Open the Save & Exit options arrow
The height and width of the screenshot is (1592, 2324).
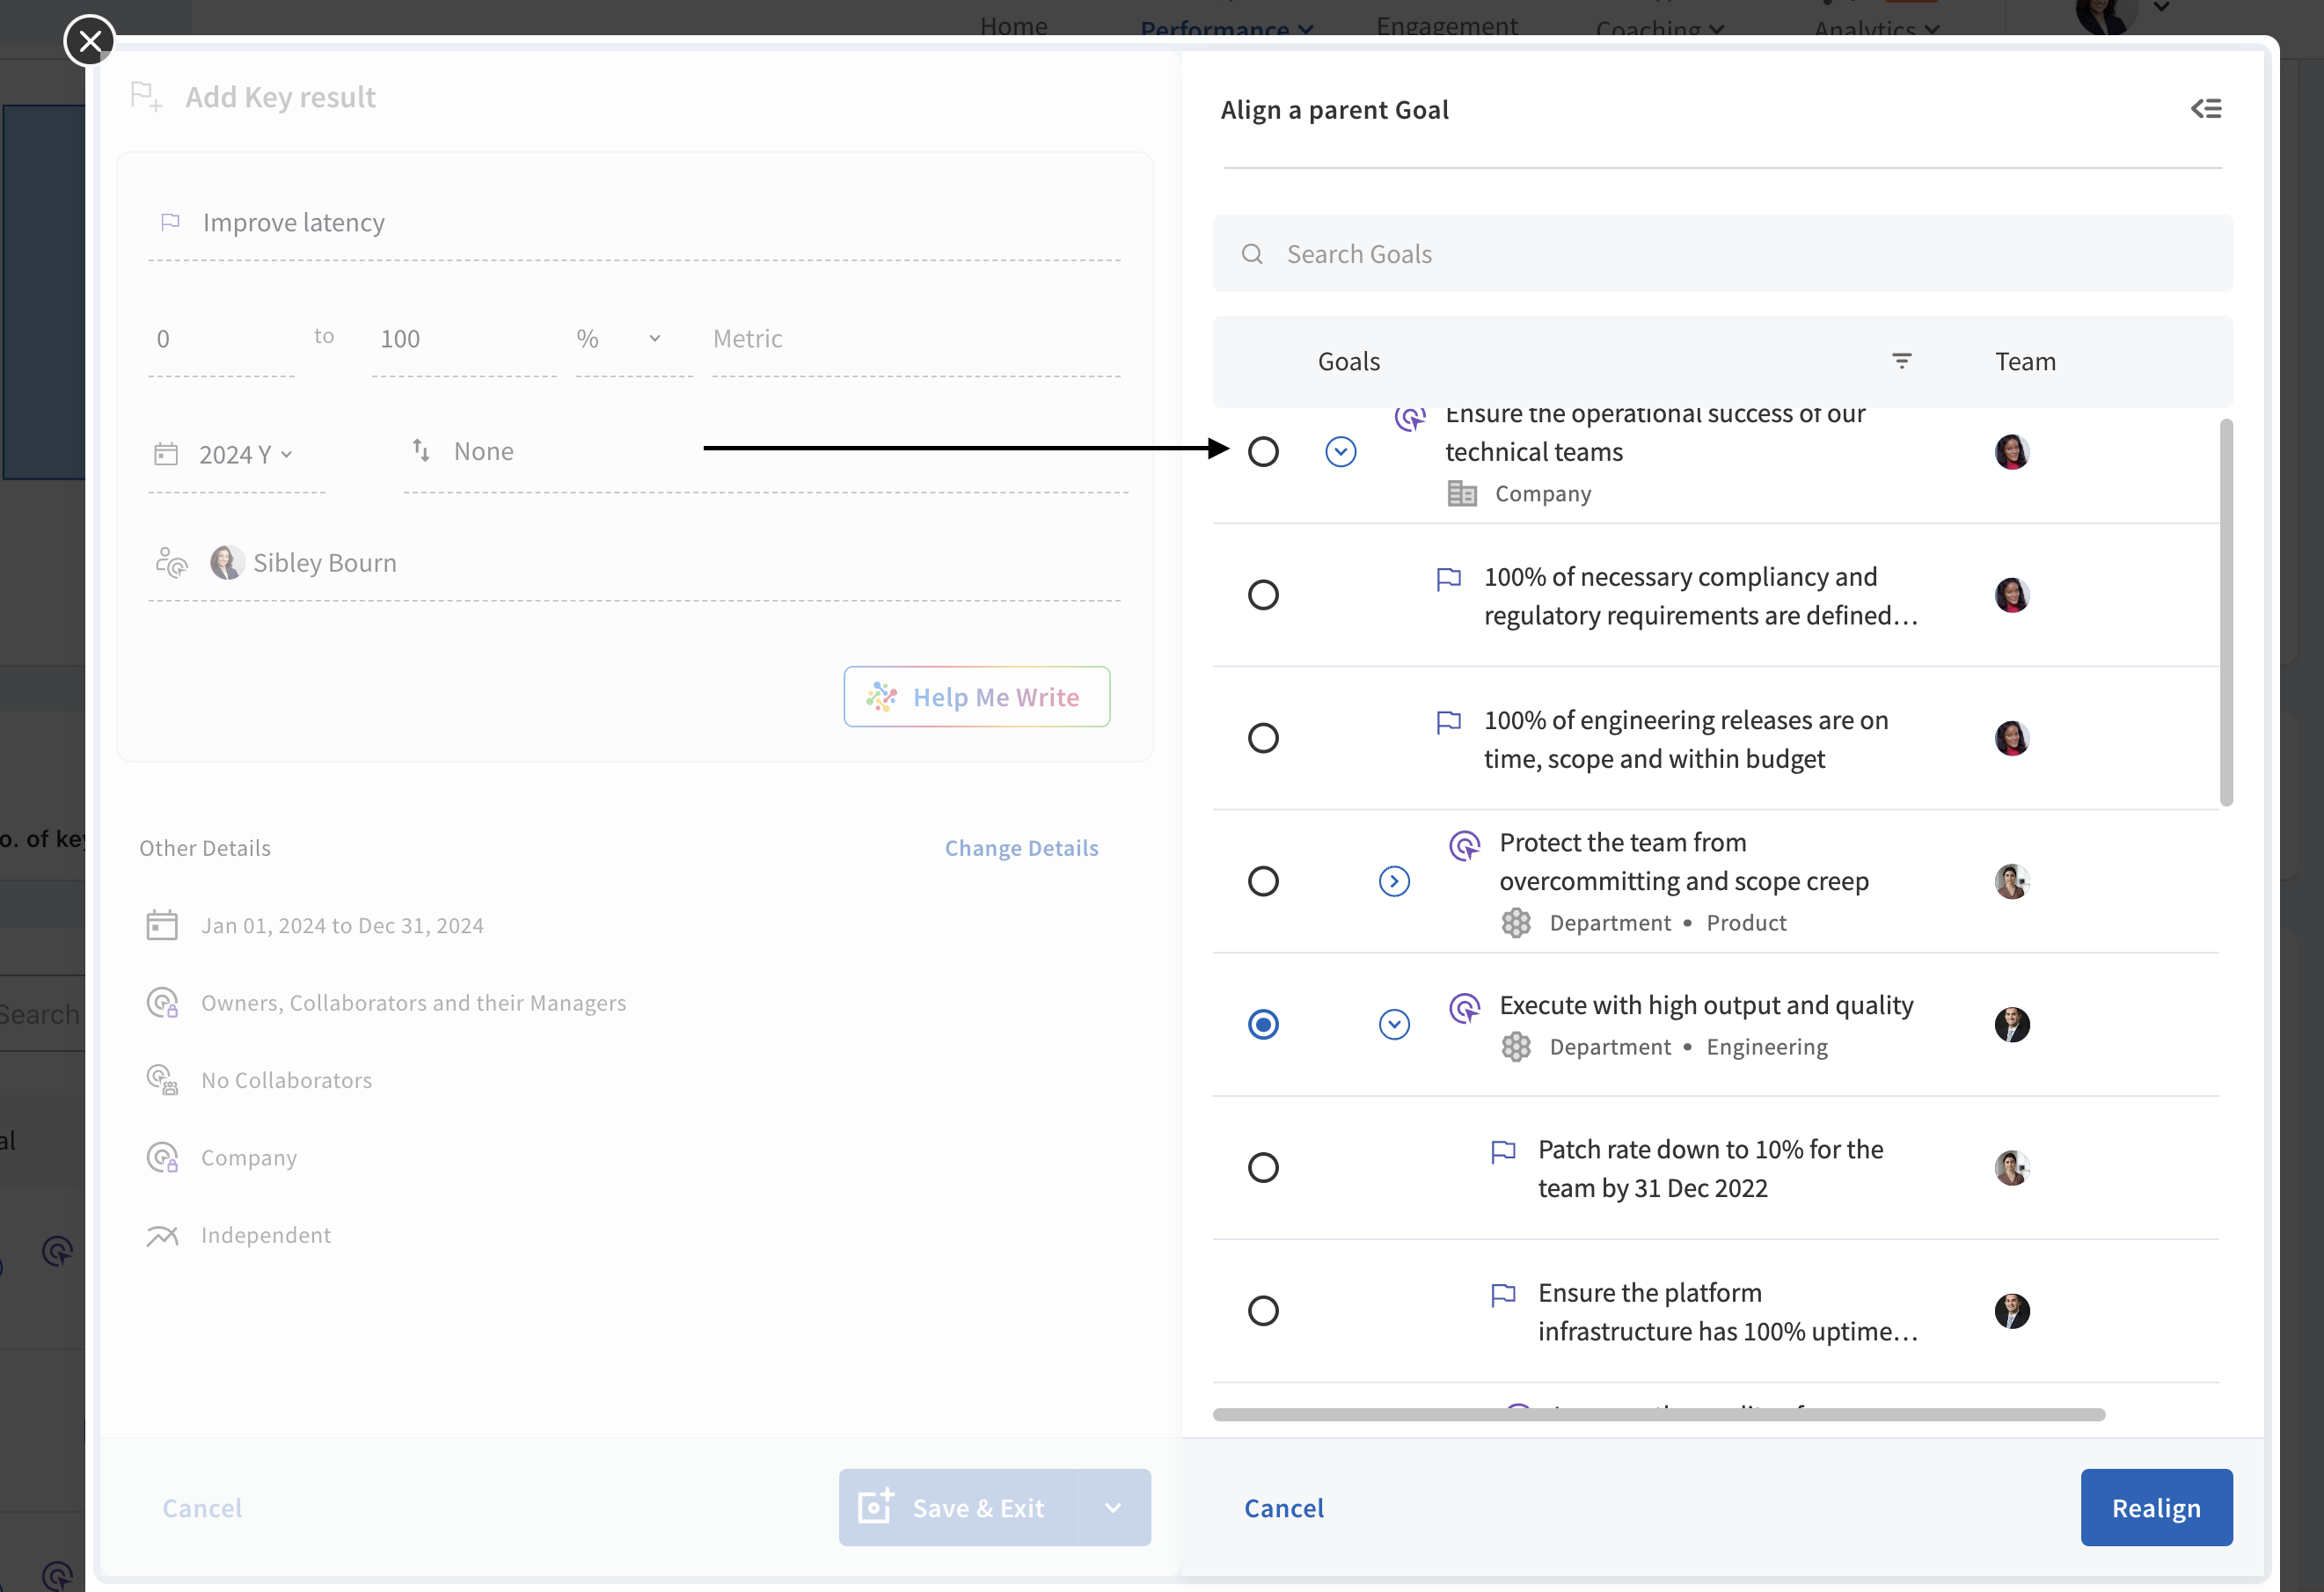(x=1112, y=1507)
